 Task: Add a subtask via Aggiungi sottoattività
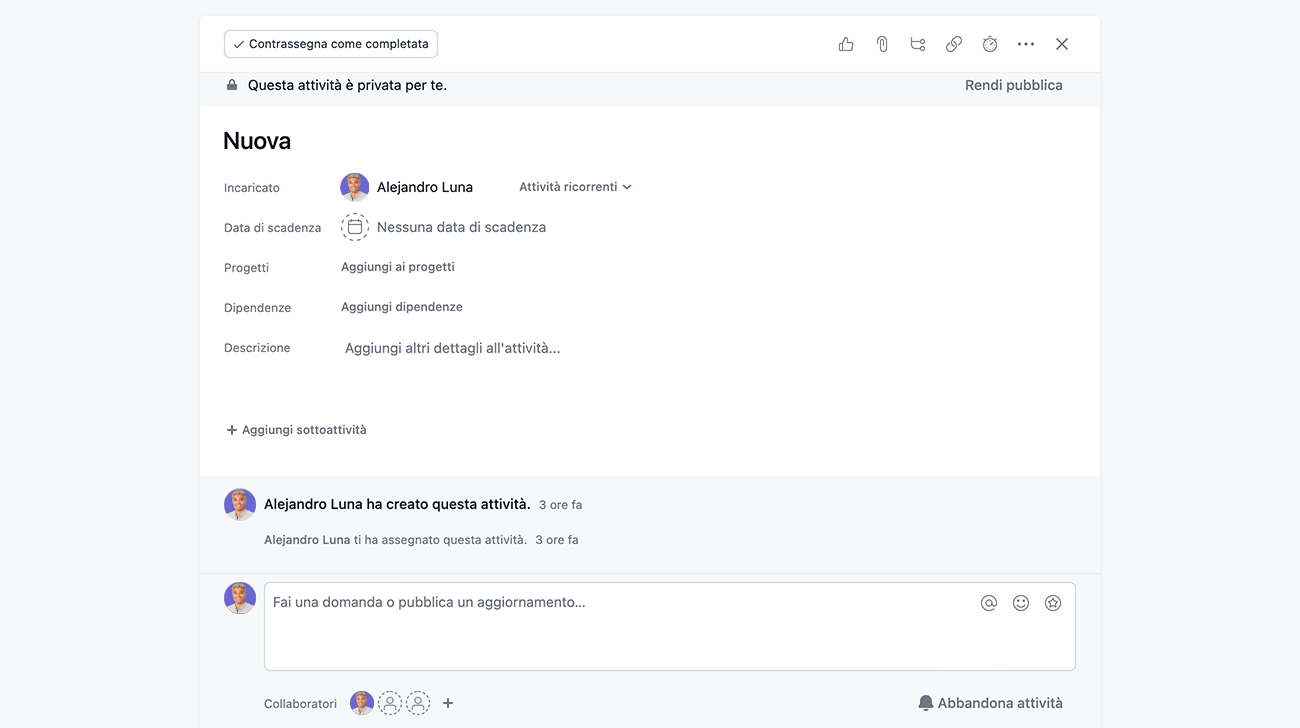click(296, 430)
